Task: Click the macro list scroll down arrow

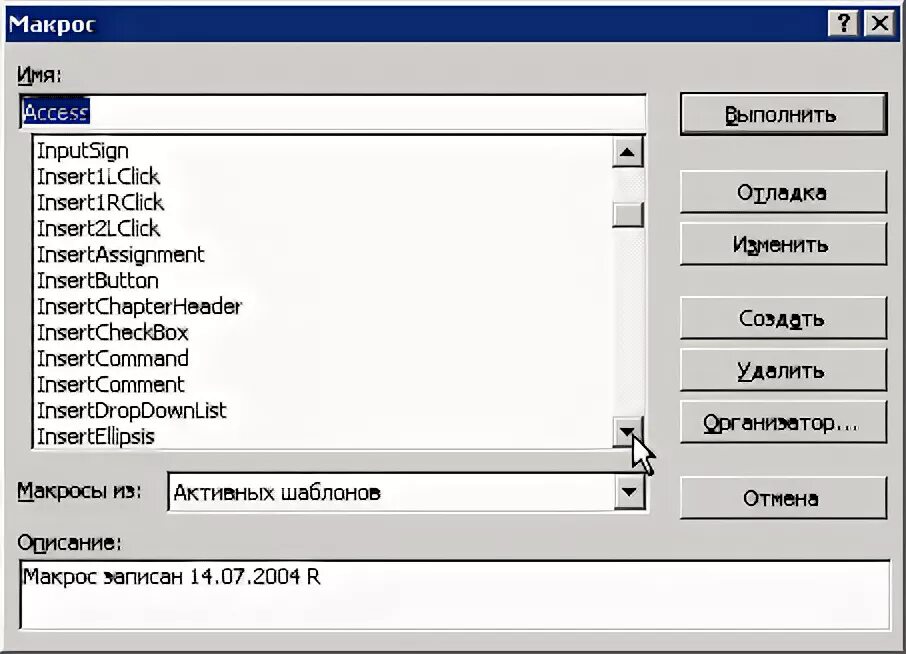Action: [x=627, y=431]
